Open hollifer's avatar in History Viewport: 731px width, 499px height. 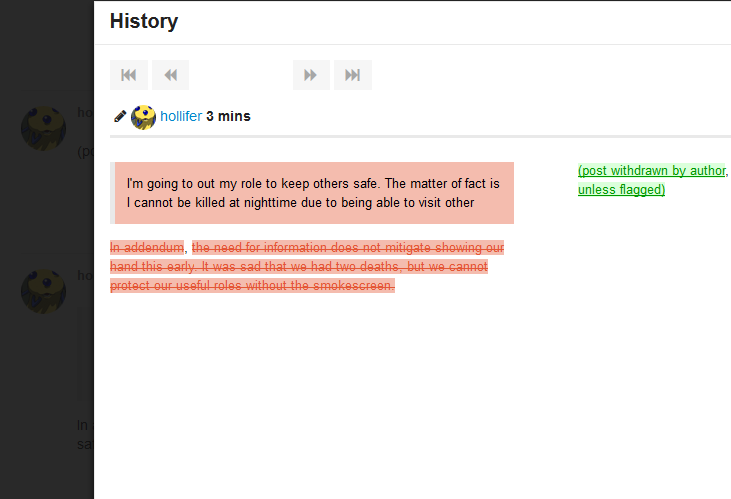pyautogui.click(x=143, y=117)
